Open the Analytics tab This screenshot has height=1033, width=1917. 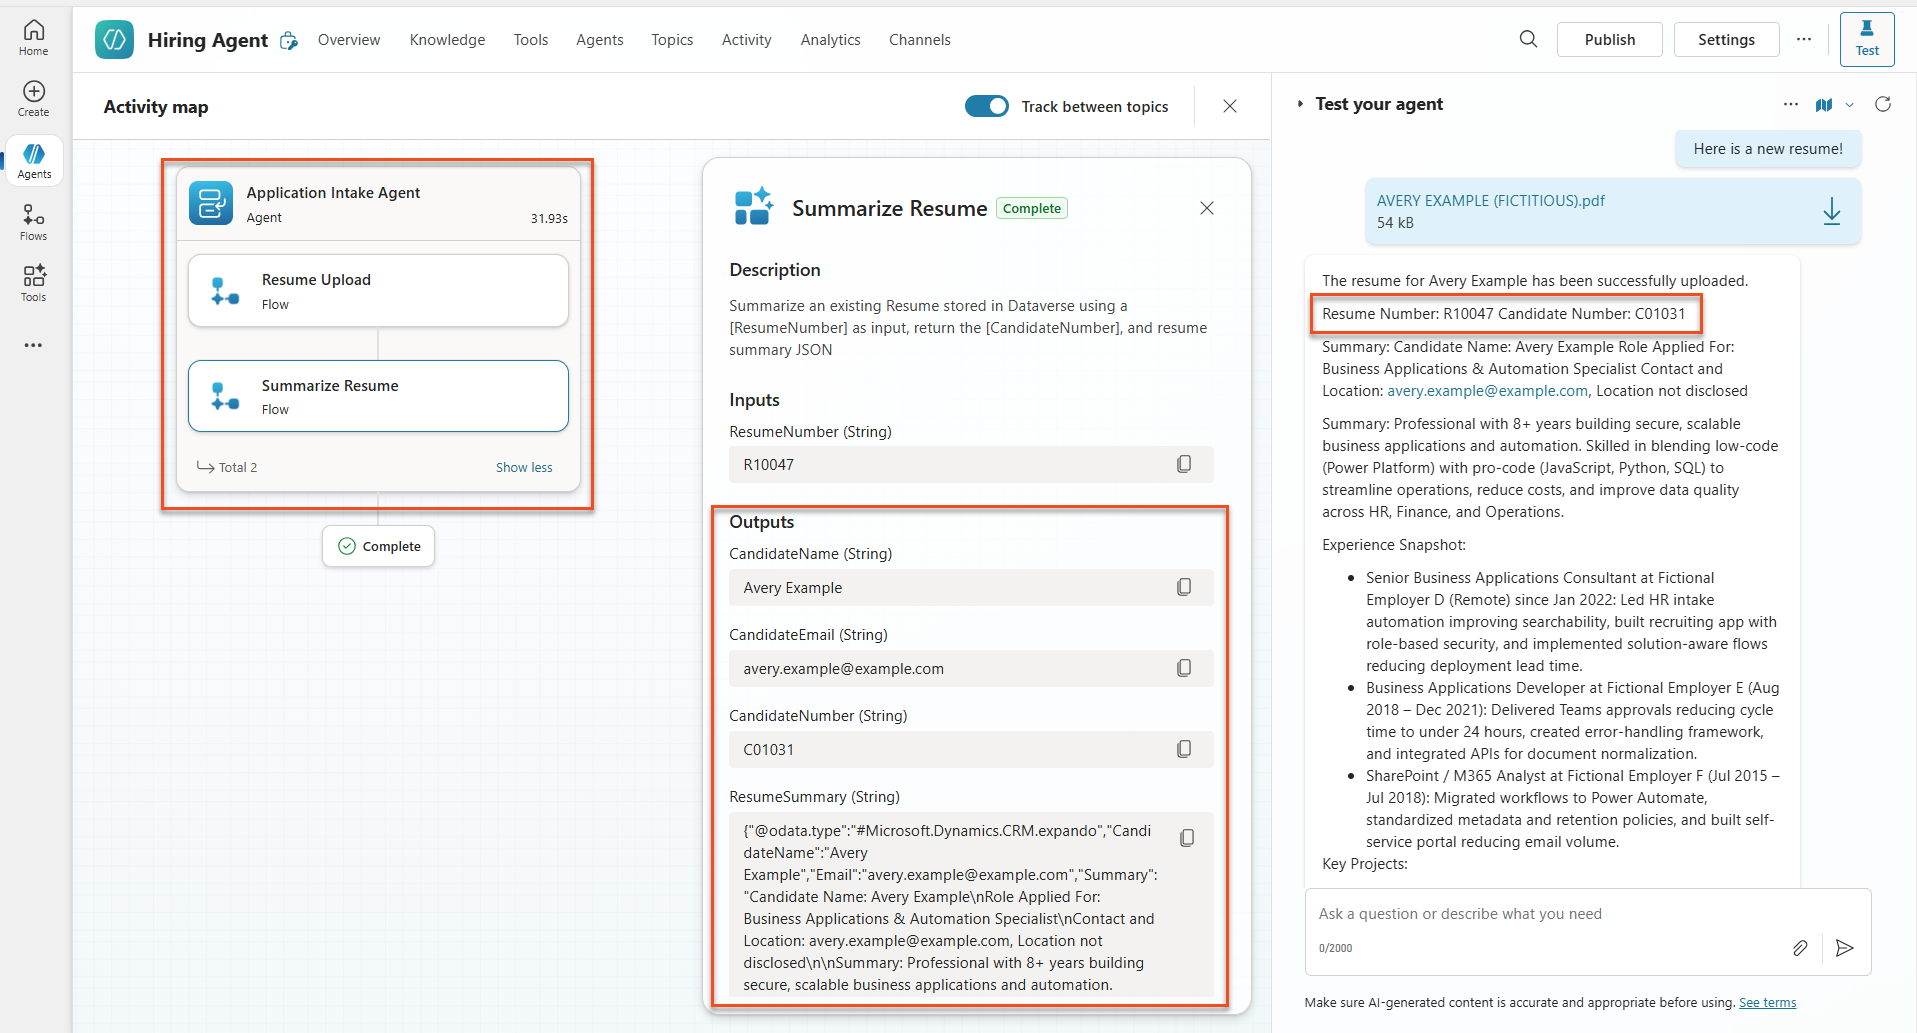click(x=830, y=40)
